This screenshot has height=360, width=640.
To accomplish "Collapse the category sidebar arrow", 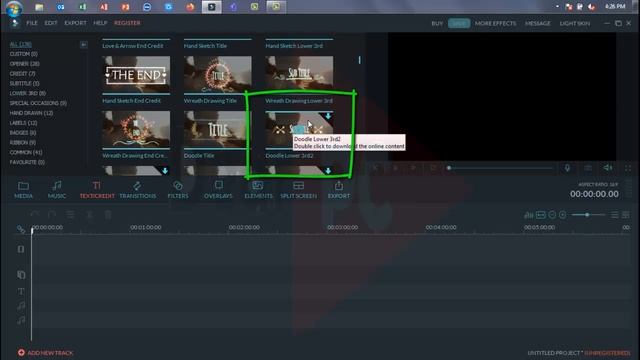I will point(83,44).
